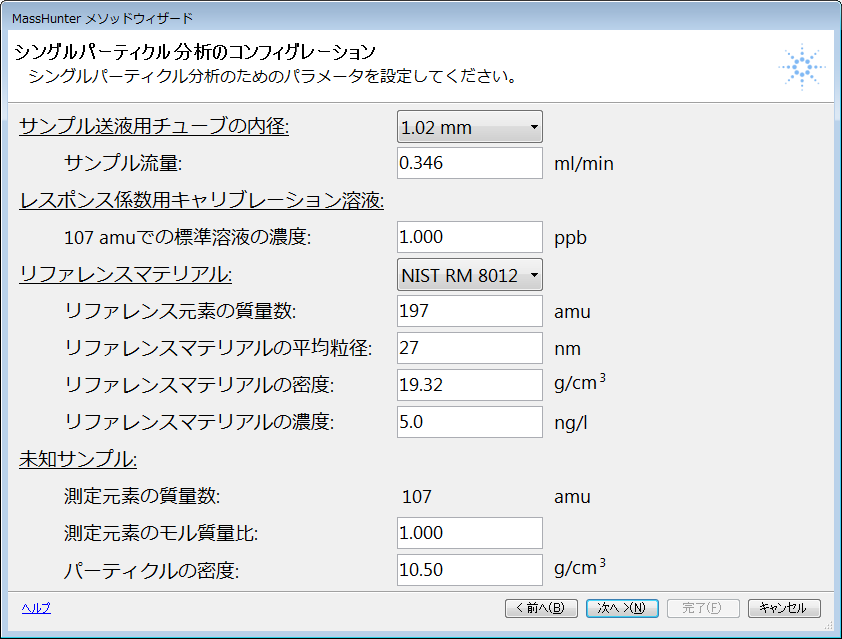Viewport: 842px width, 639px height.
Task: Click the 107 amu standard concentration field
Action: [470, 237]
